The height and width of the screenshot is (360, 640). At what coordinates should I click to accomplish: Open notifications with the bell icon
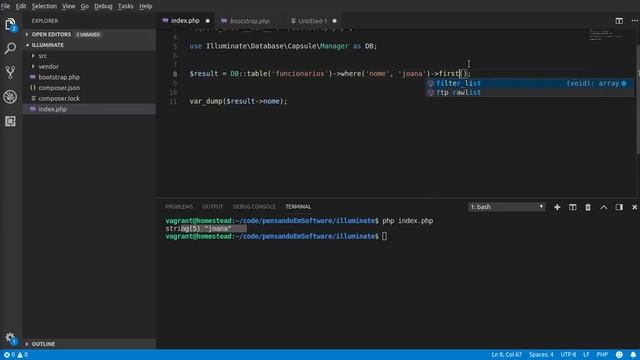point(633,355)
